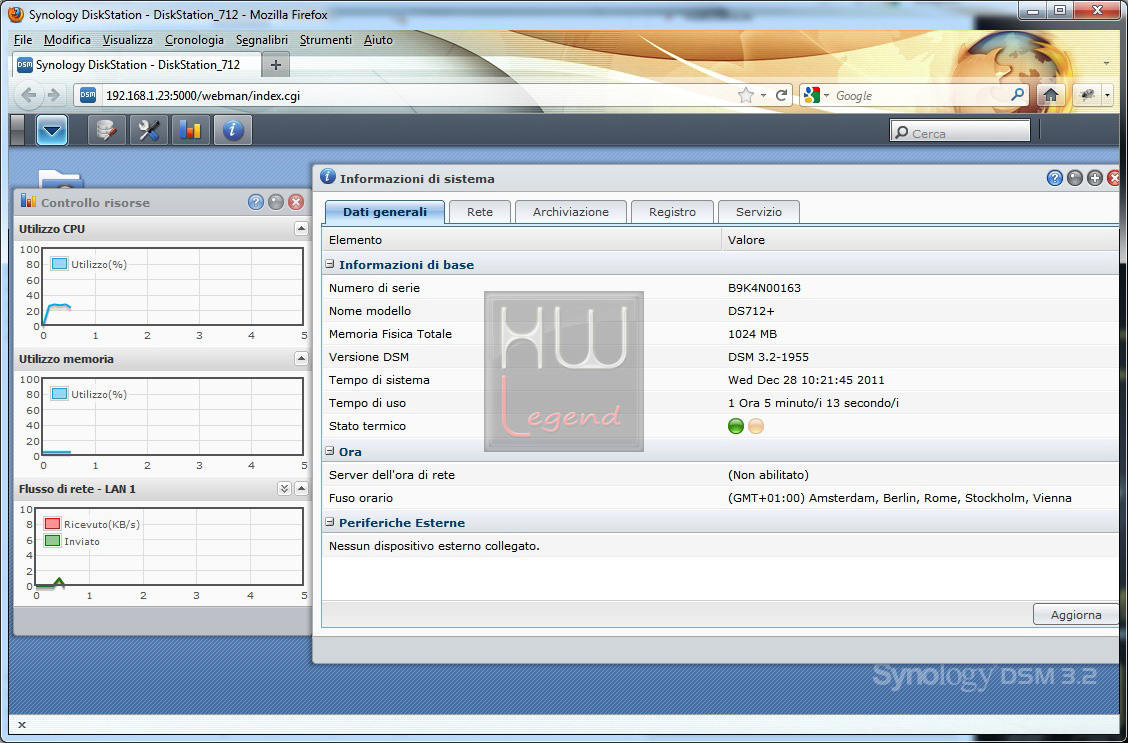Open the Firefox list all tabs dropdown
This screenshot has width=1128, height=743.
(x=1106, y=64)
